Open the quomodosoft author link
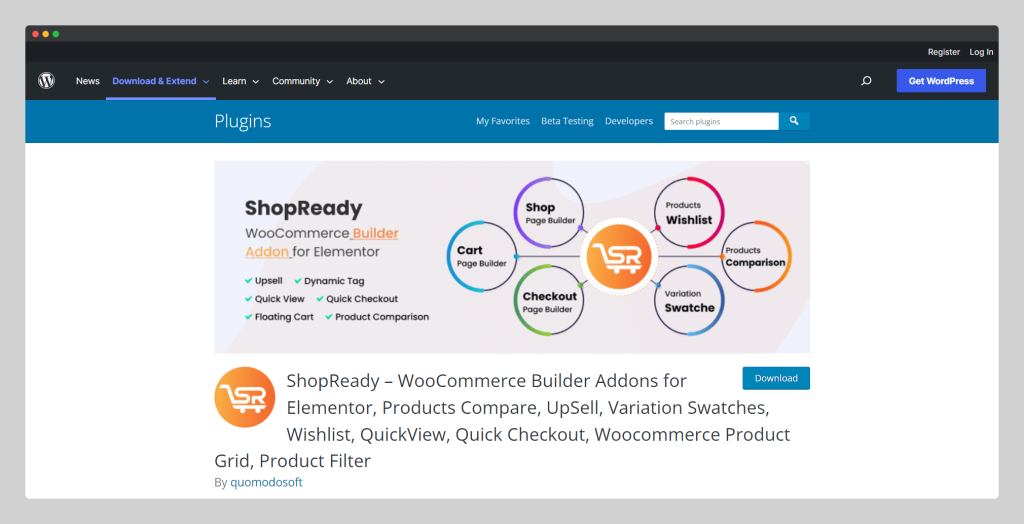The width and height of the screenshot is (1024, 524). click(x=266, y=482)
